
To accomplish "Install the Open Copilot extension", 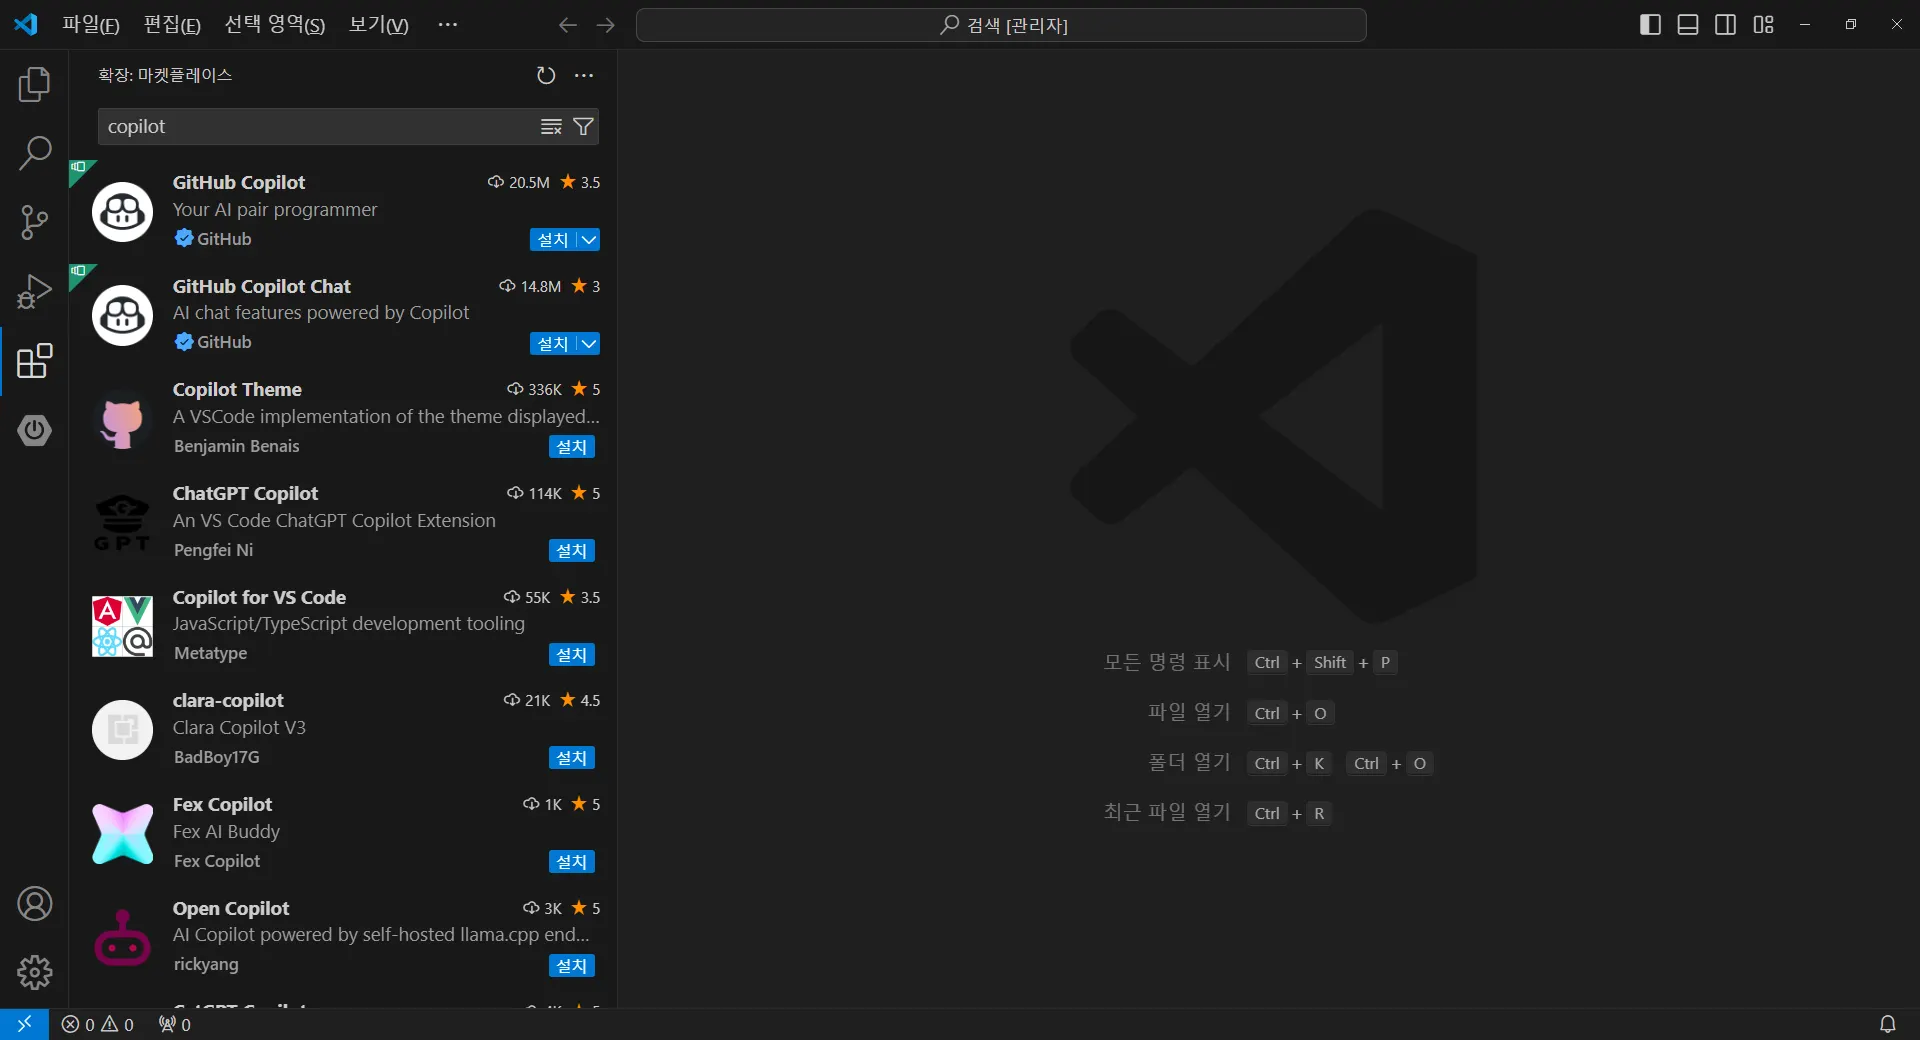I will point(572,966).
